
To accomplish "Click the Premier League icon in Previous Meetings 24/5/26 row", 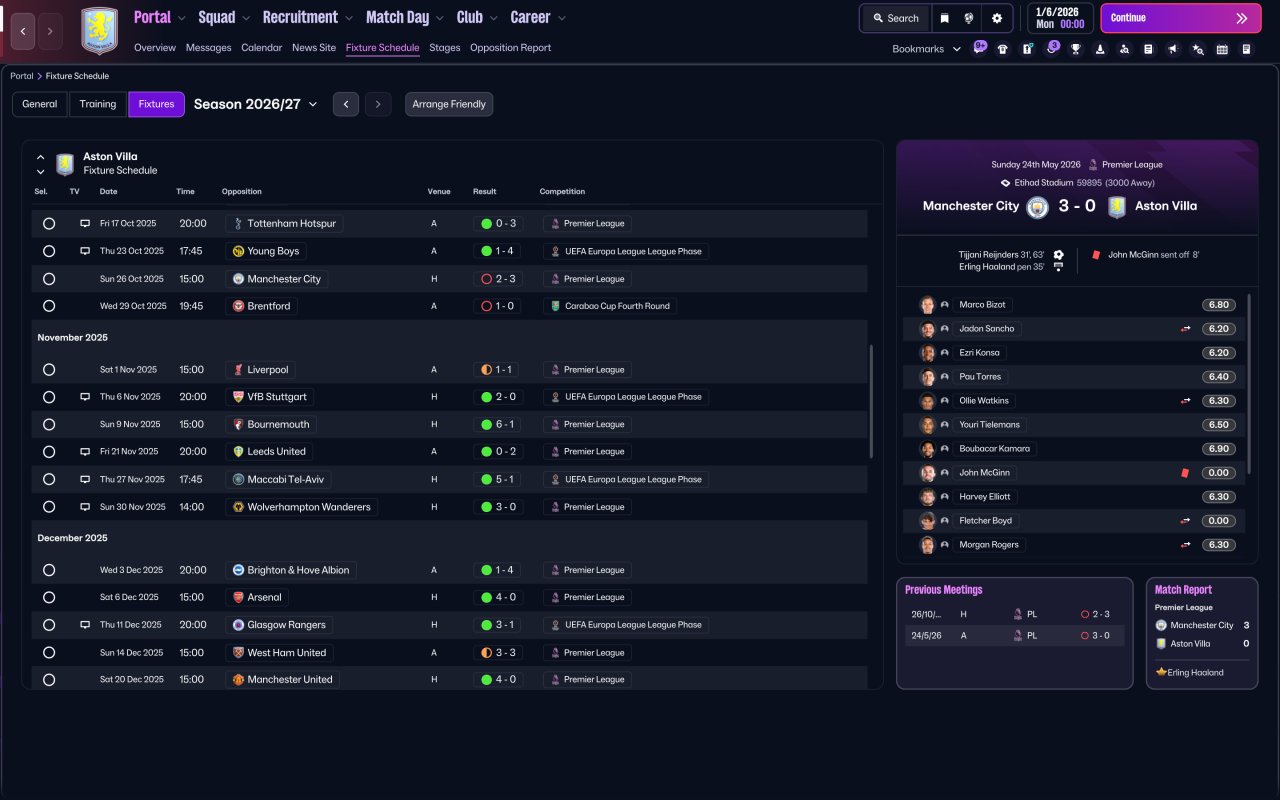I will tap(1018, 635).
